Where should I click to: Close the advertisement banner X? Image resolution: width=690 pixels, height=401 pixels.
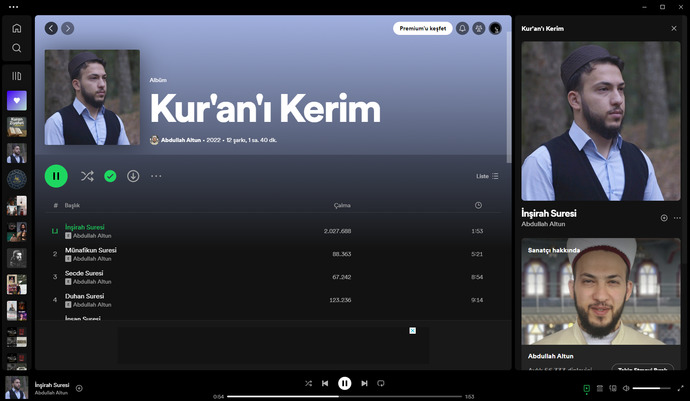click(412, 331)
